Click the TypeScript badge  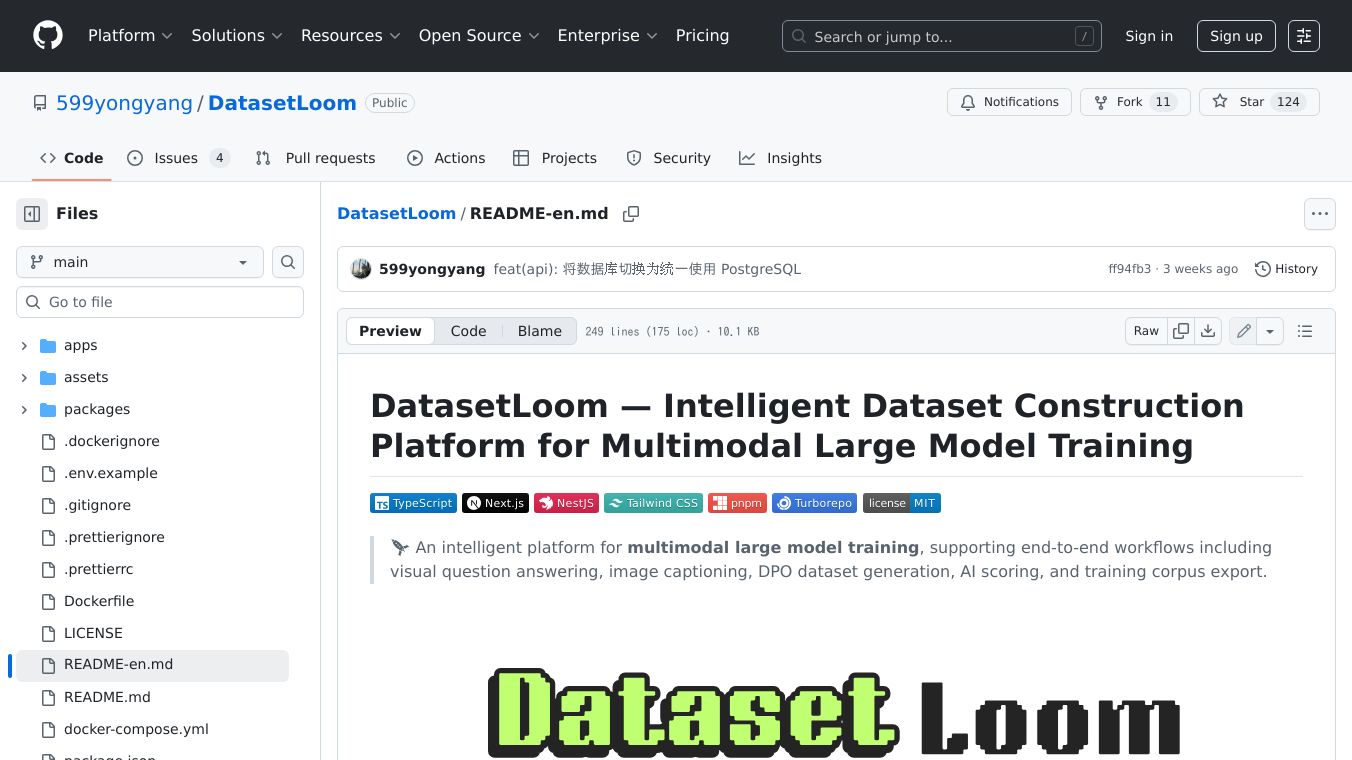[x=413, y=503]
